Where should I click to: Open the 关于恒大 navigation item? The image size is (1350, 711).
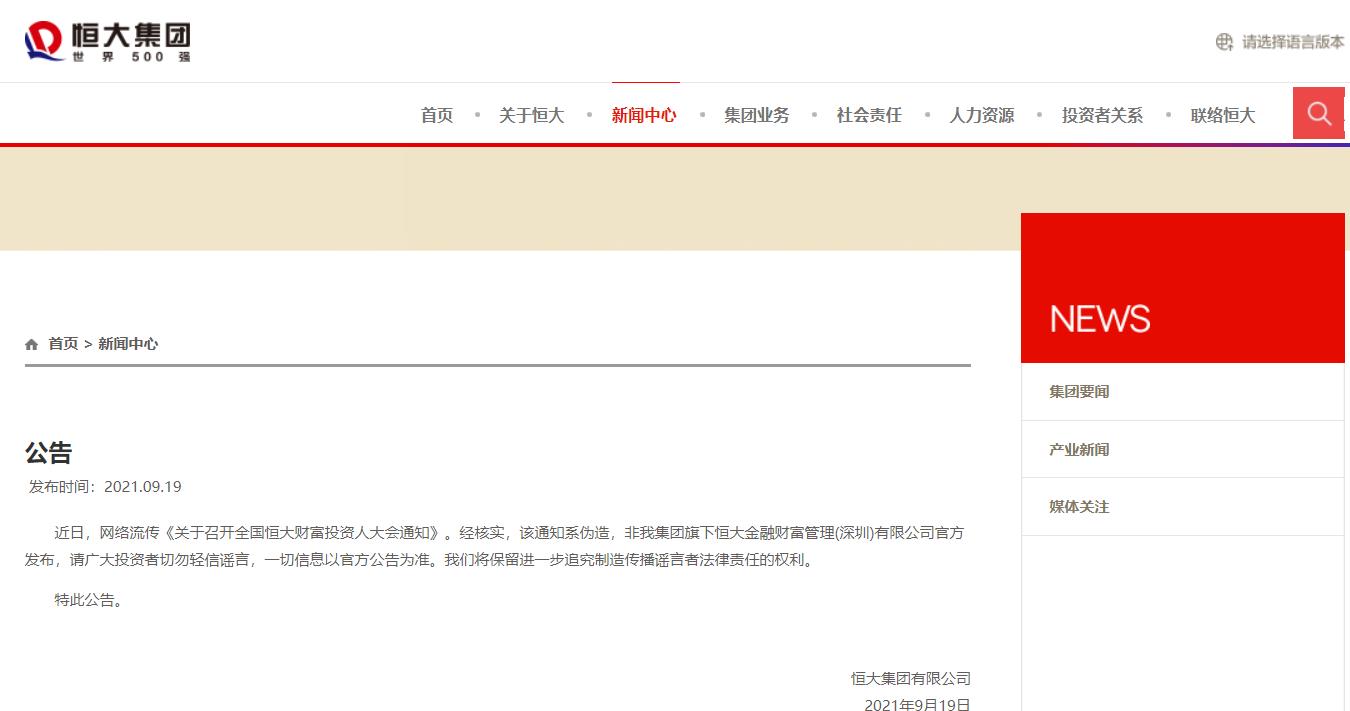(532, 115)
